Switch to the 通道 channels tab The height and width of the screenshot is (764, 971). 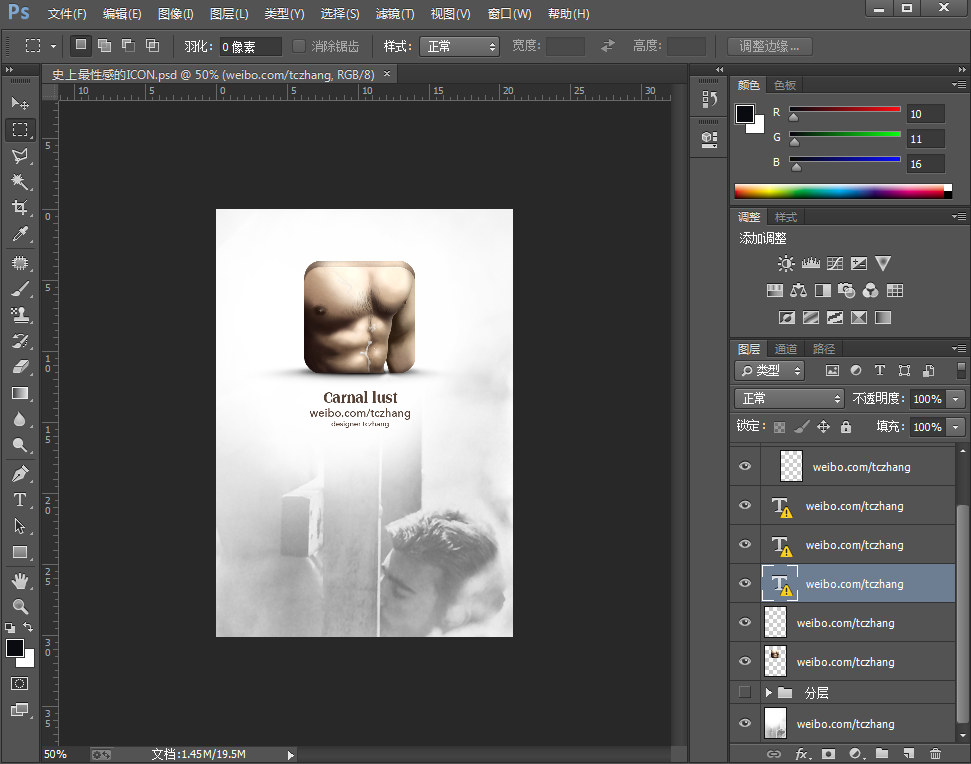[786, 349]
